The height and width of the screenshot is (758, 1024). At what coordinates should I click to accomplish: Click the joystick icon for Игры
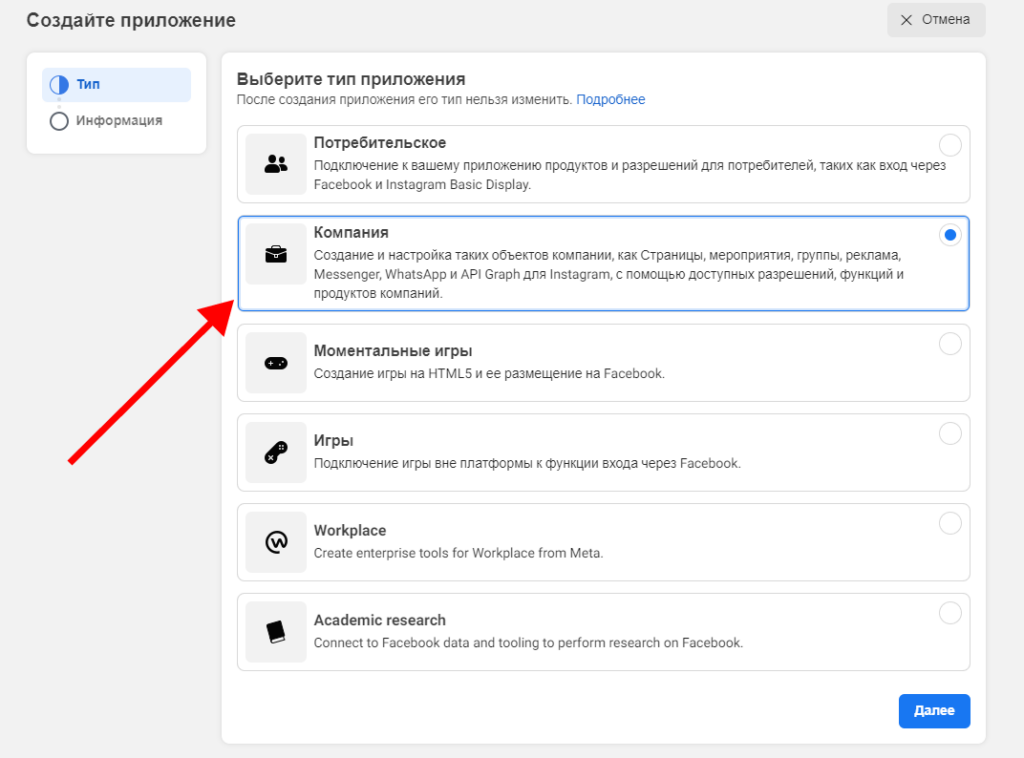coord(276,453)
